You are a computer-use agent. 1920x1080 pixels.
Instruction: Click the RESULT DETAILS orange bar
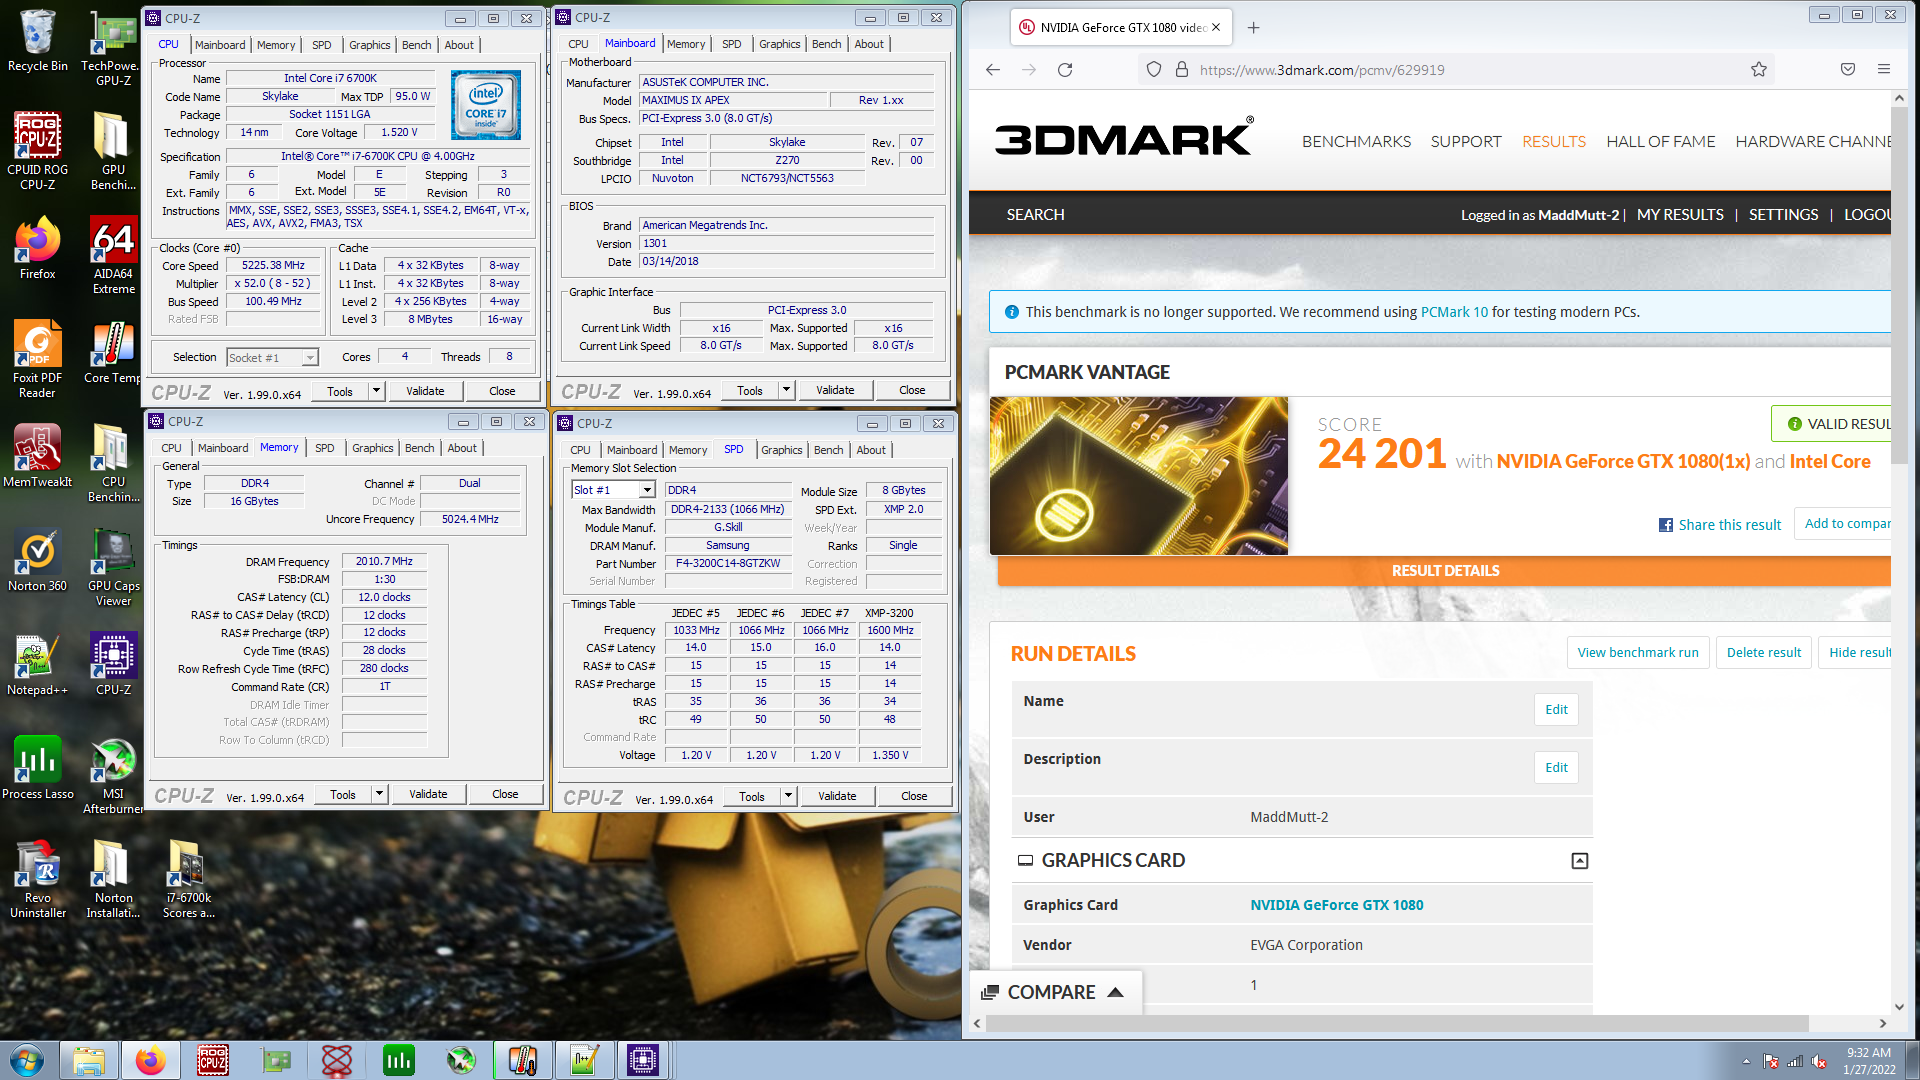point(1444,571)
